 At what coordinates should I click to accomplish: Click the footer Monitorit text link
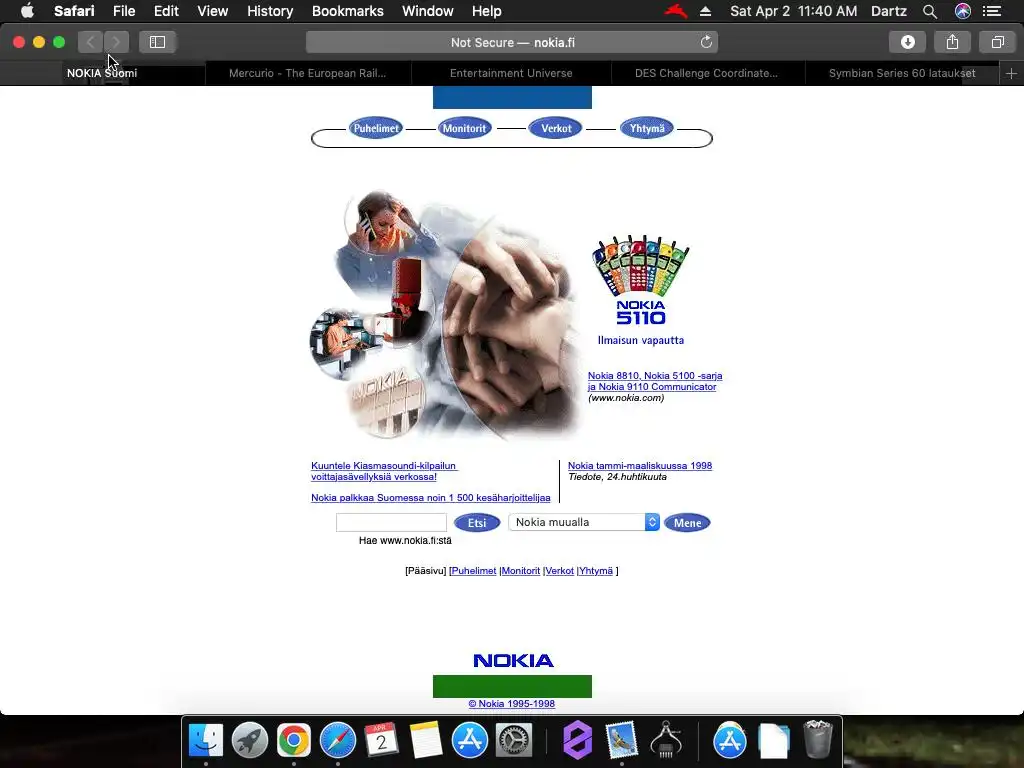[x=520, y=571]
